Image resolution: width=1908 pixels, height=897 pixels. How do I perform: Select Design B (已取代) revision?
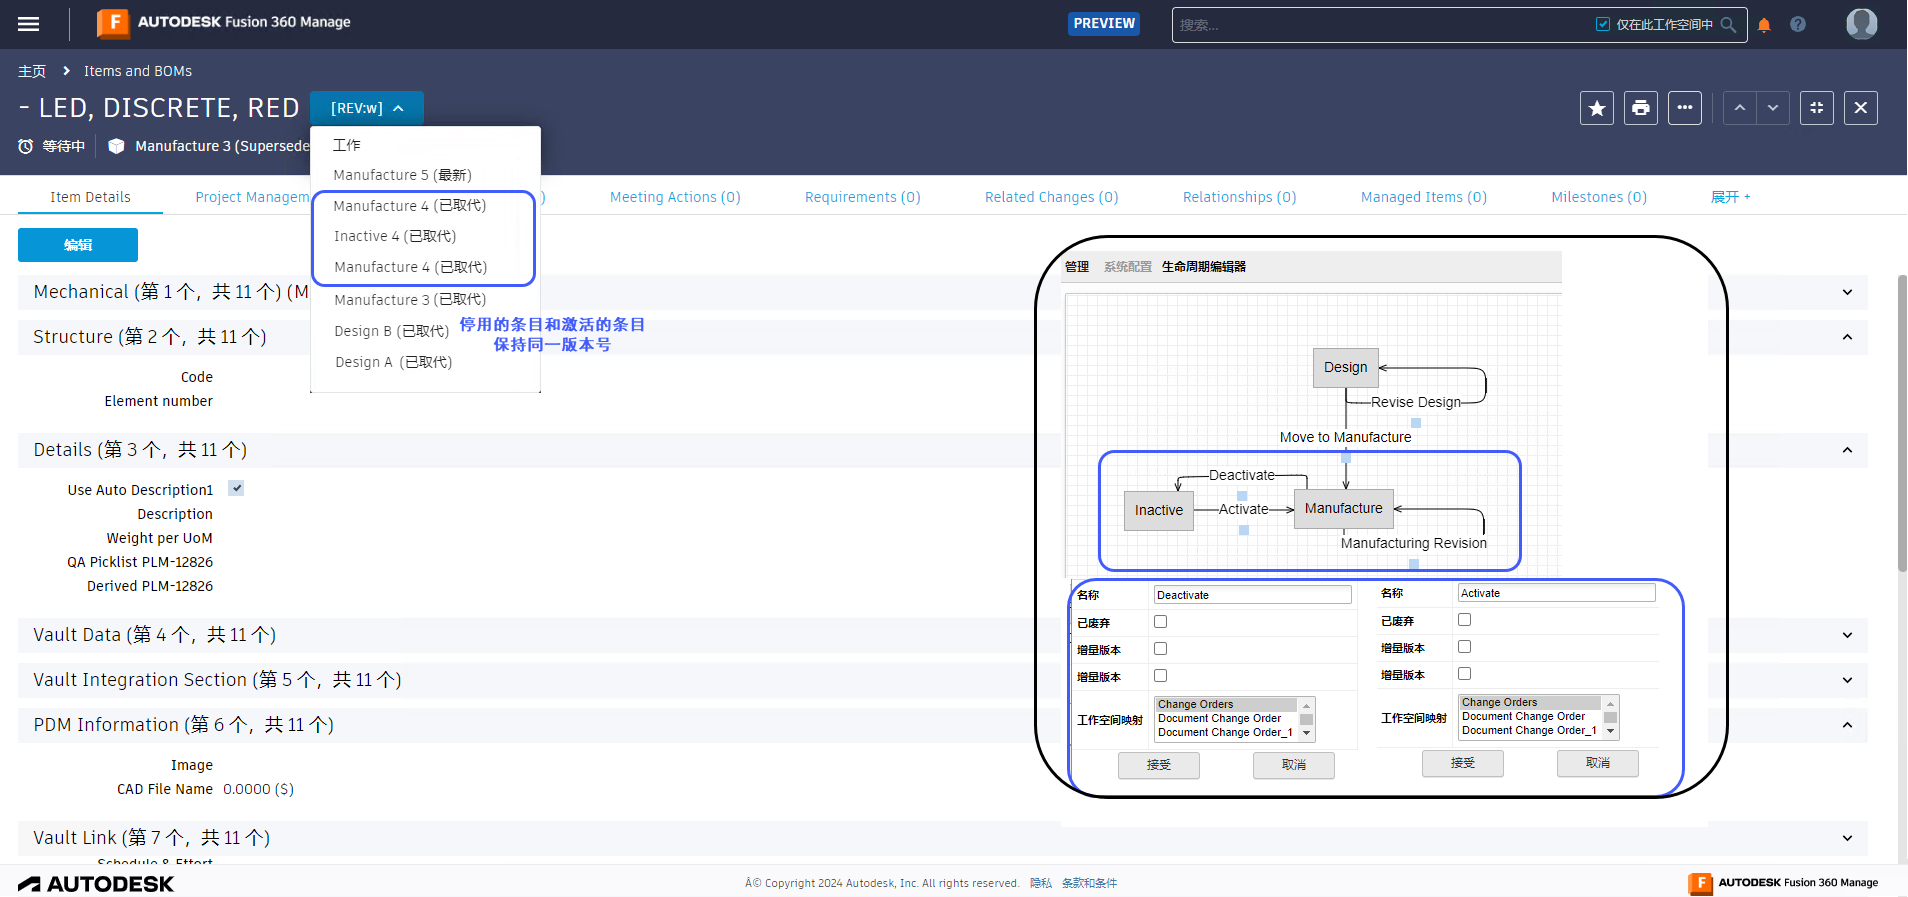coord(391,331)
